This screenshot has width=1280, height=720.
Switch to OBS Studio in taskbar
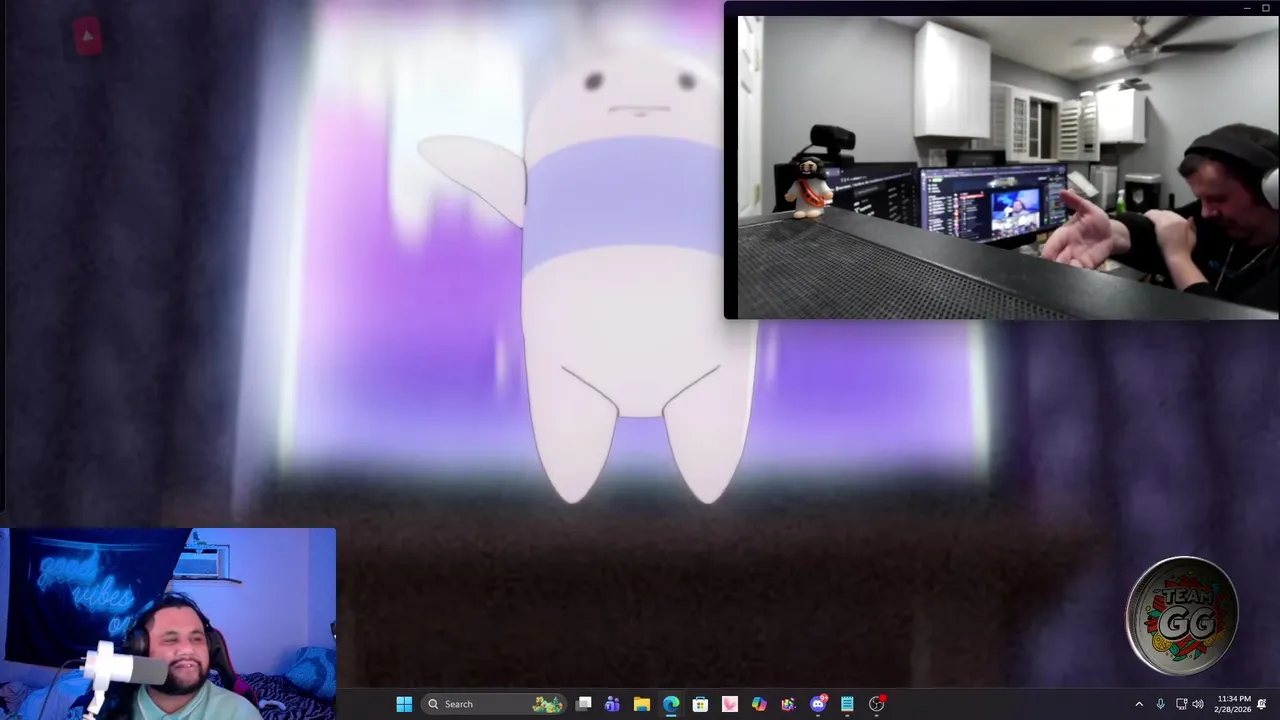(x=877, y=704)
